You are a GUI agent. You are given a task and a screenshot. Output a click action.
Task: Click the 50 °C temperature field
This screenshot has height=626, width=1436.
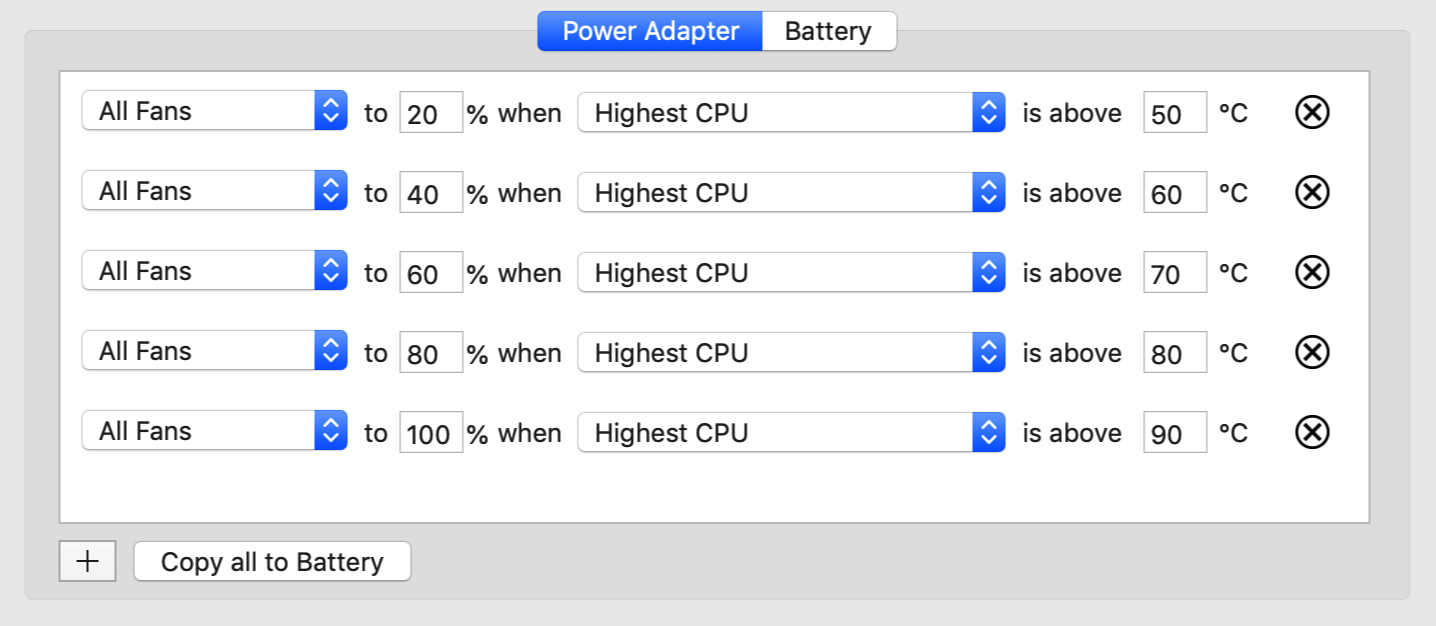(1174, 113)
